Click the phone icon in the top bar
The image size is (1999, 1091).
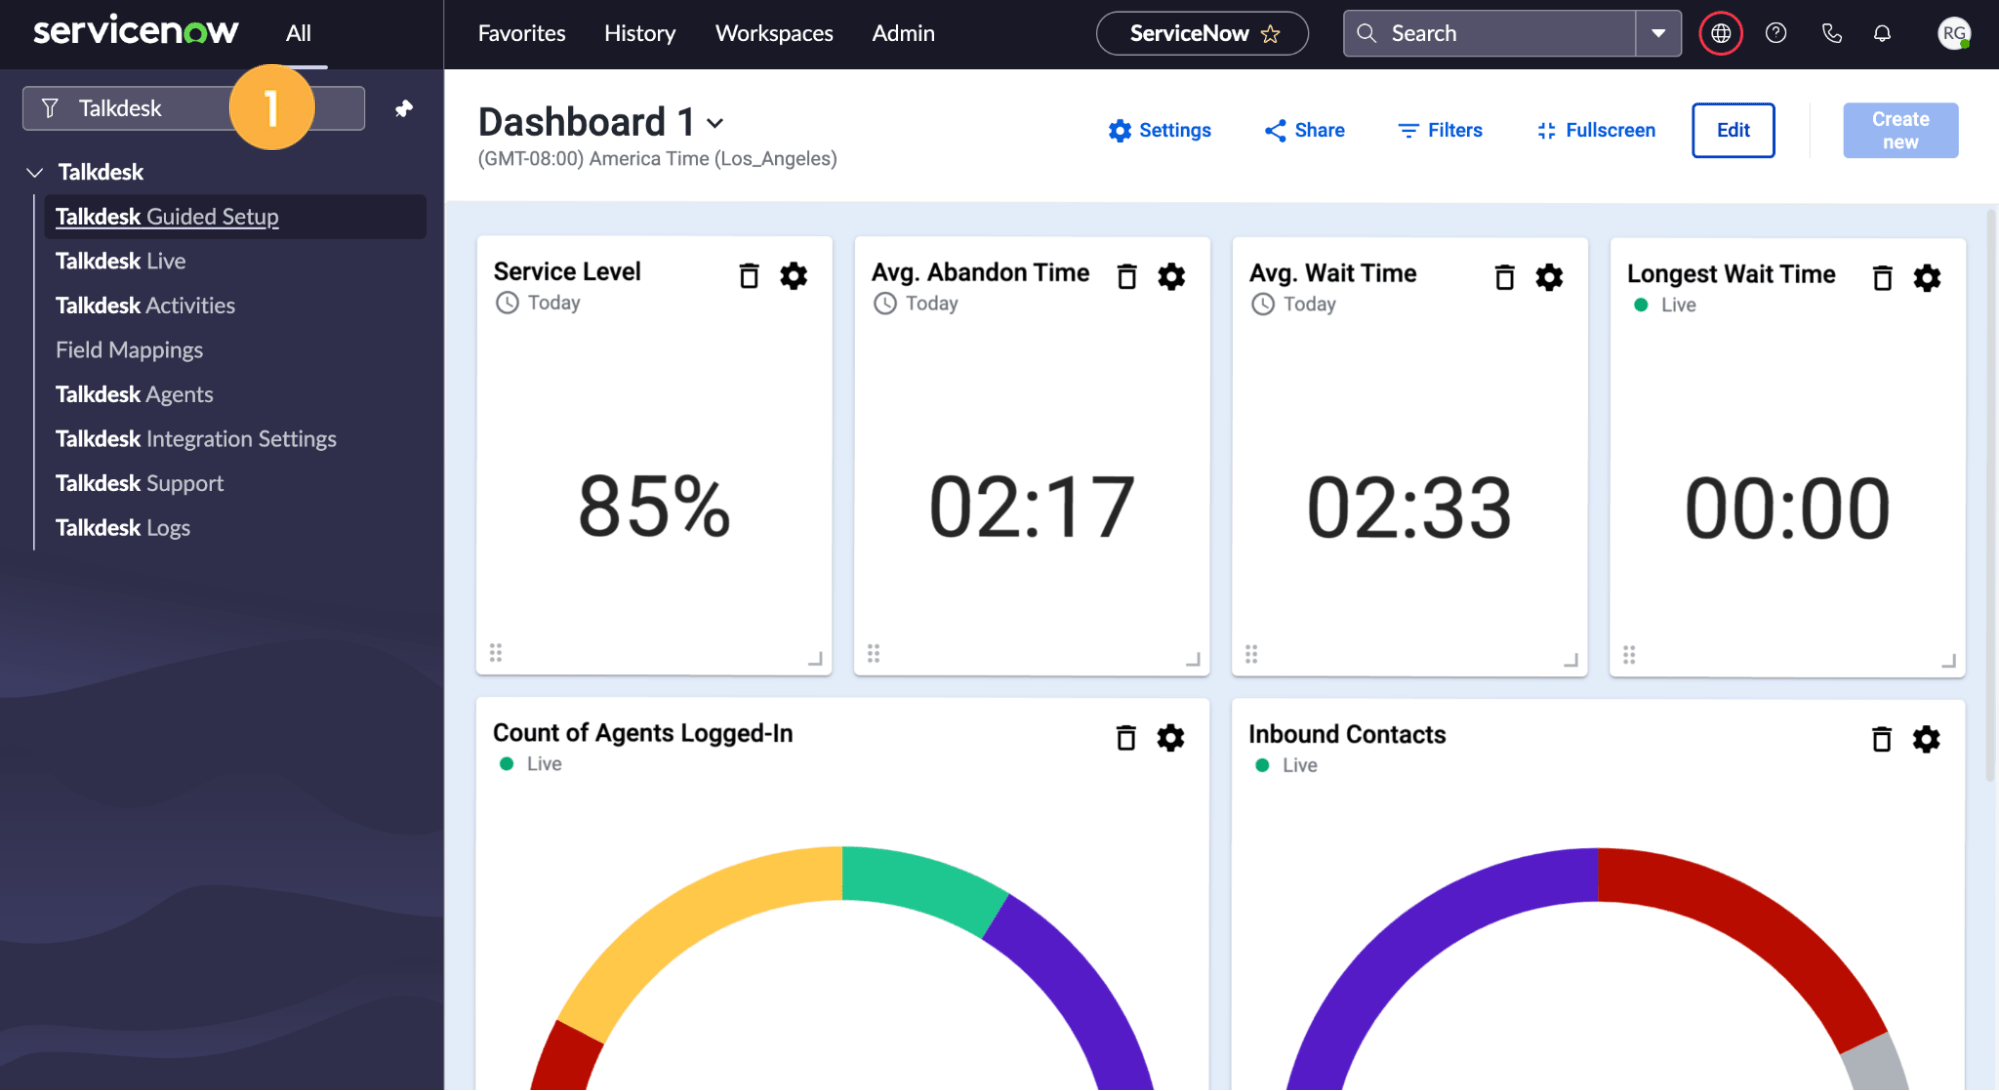(1833, 33)
